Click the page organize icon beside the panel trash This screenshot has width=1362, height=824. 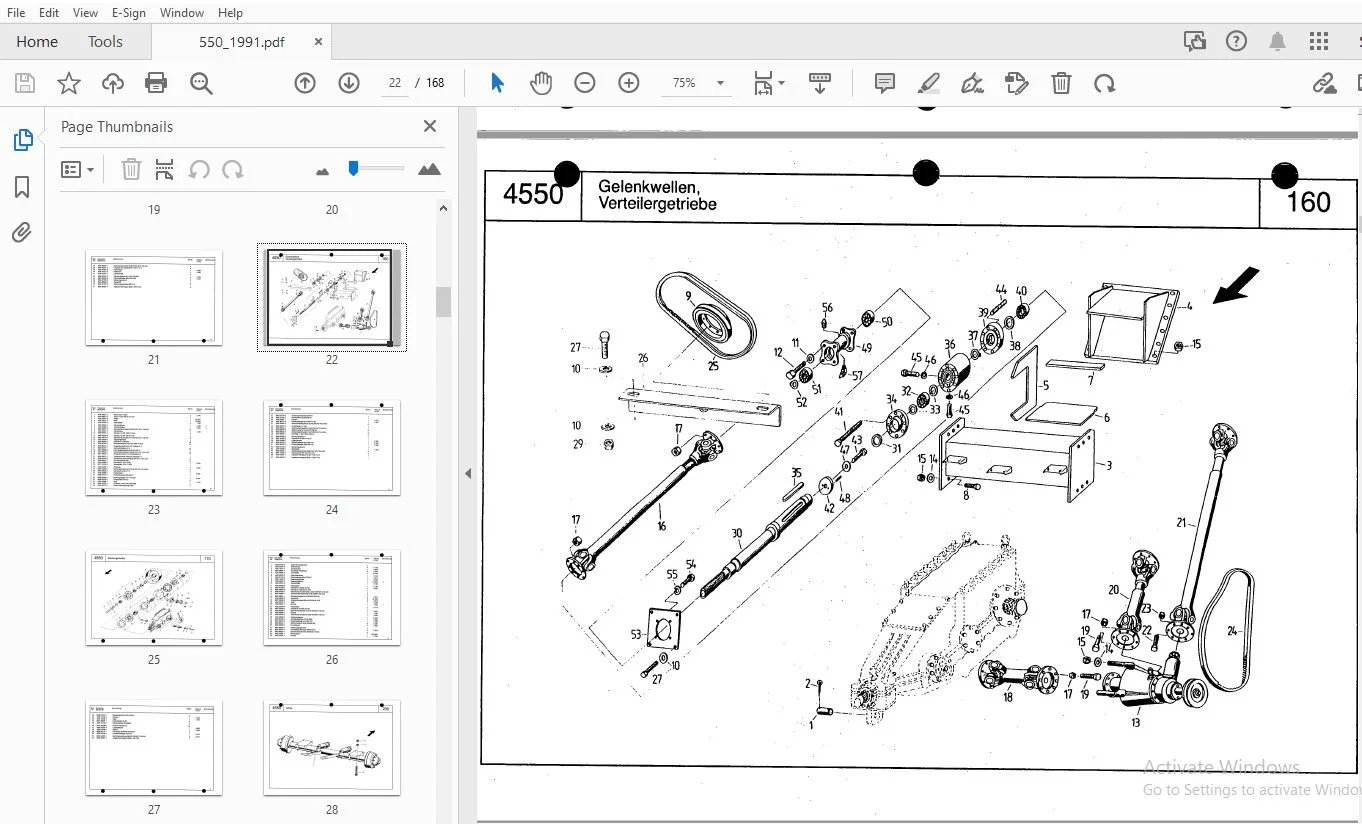click(165, 169)
